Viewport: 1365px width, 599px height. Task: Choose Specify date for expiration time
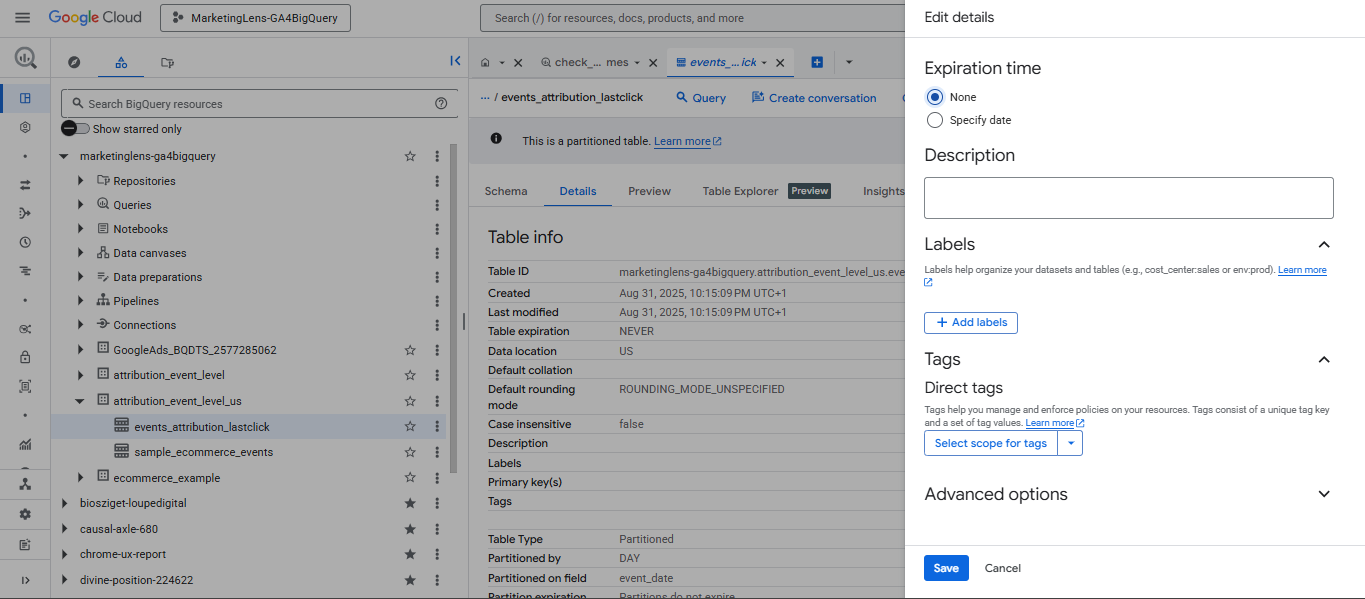(934, 119)
